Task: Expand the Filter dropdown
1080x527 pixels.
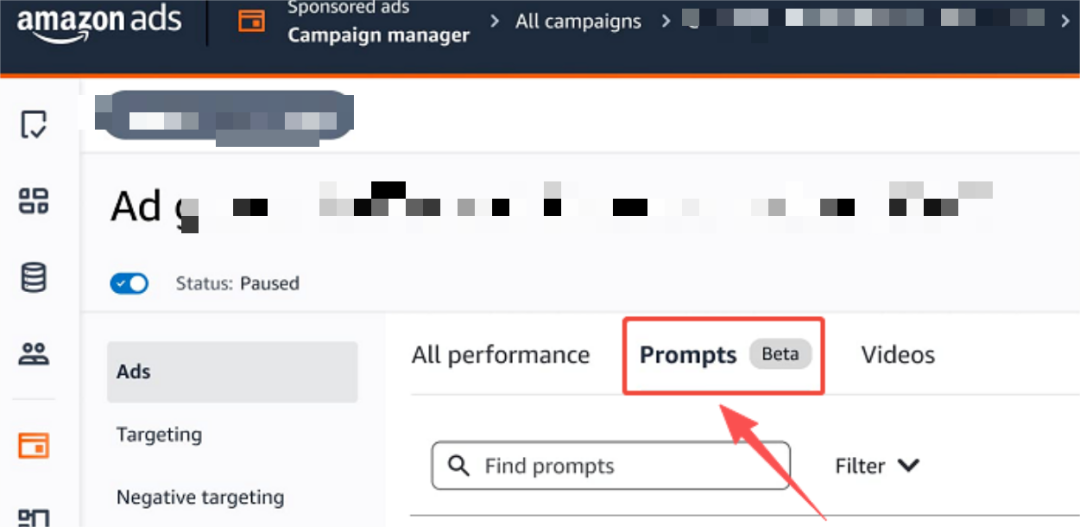Action: pyautogui.click(x=876, y=466)
